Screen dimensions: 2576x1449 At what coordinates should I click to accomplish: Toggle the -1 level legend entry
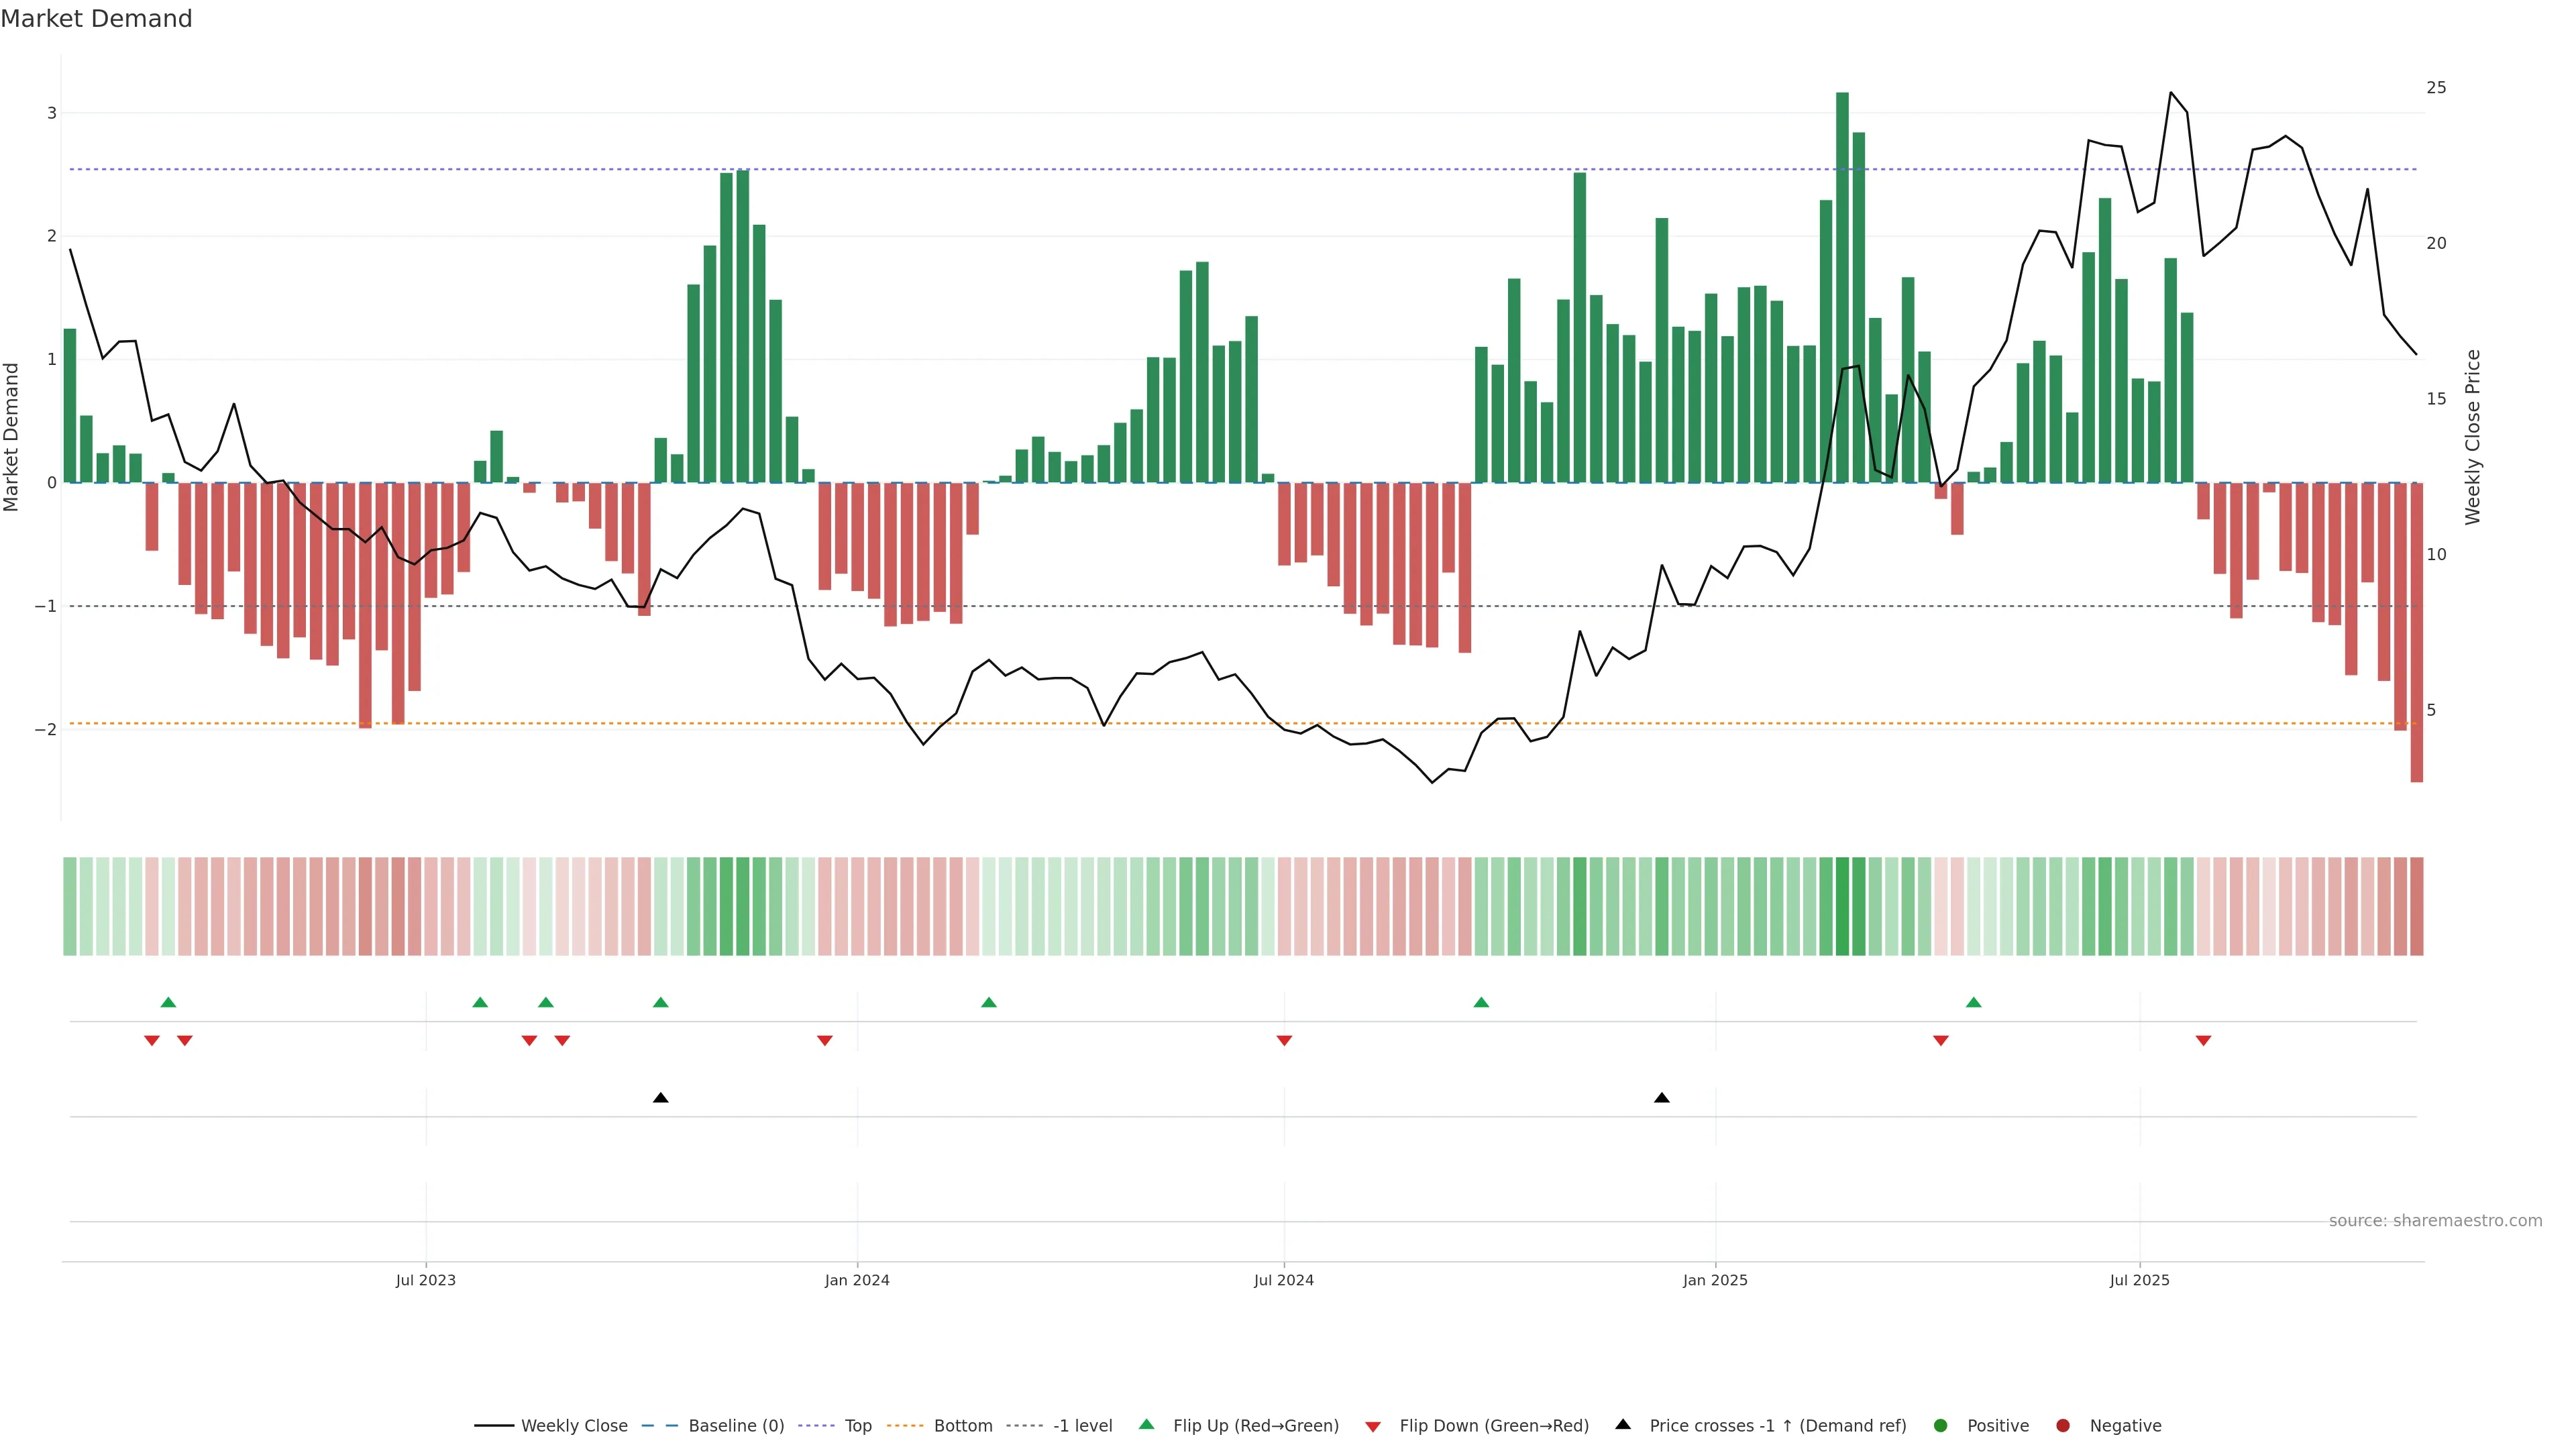1082,1426
